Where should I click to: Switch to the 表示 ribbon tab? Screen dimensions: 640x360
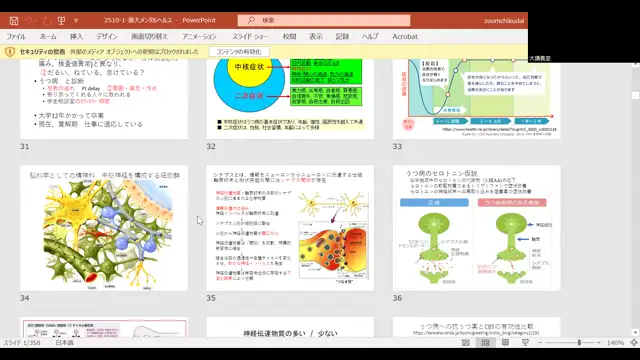[316, 37]
